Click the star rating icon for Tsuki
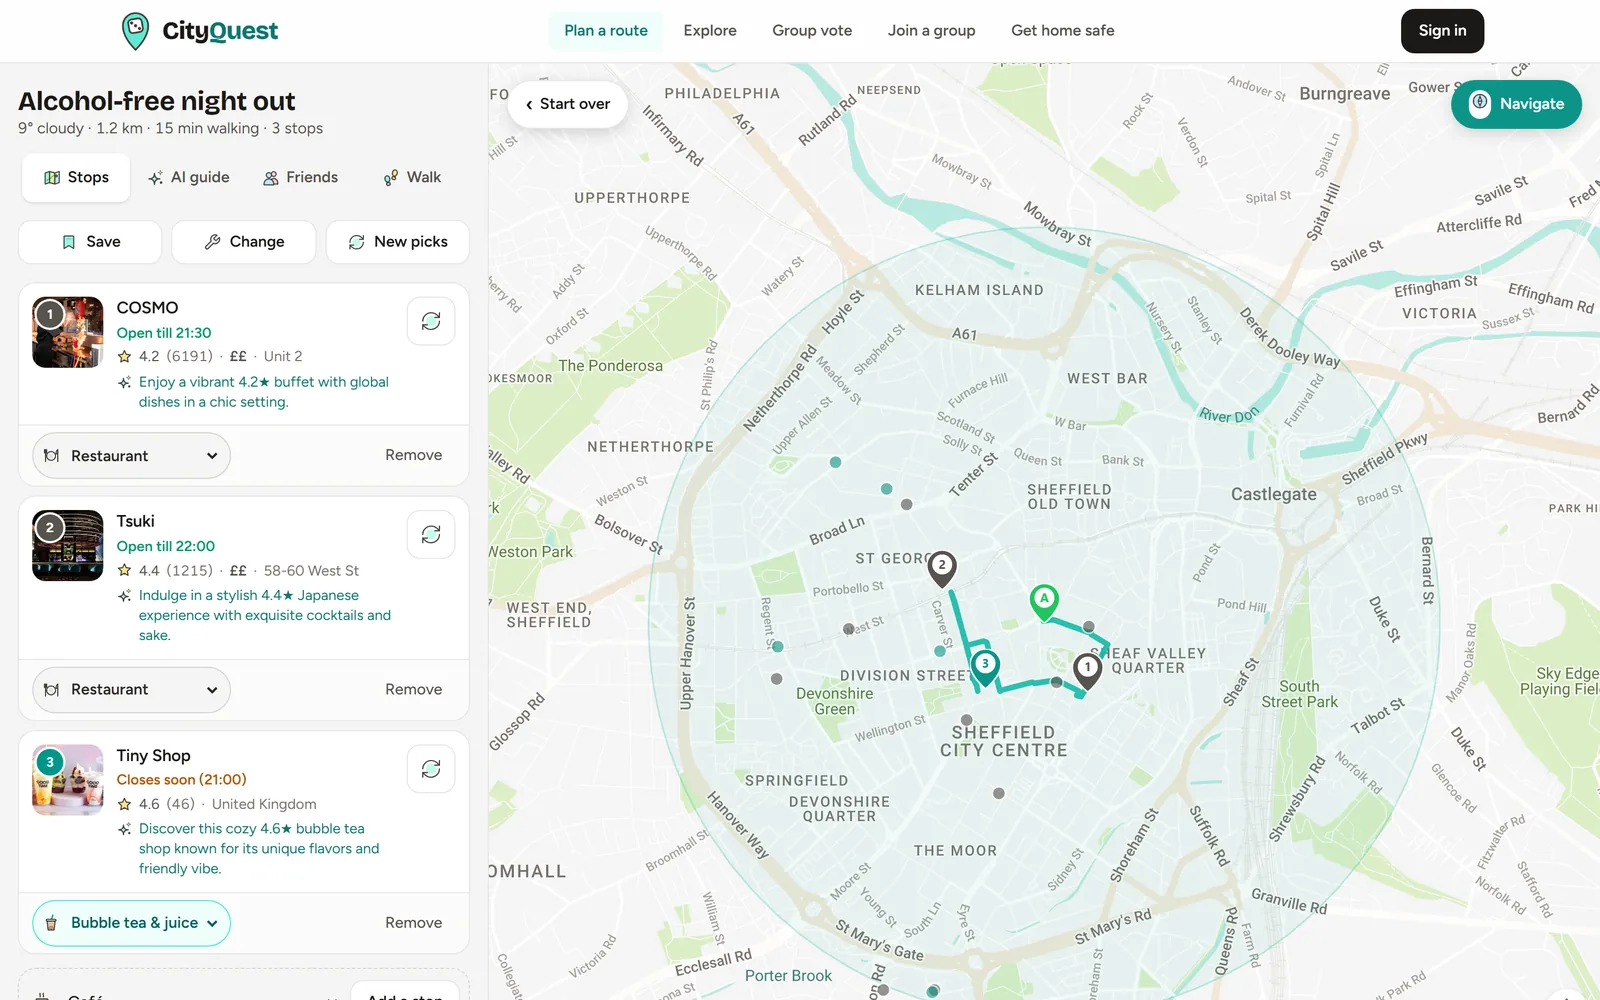 coord(124,570)
